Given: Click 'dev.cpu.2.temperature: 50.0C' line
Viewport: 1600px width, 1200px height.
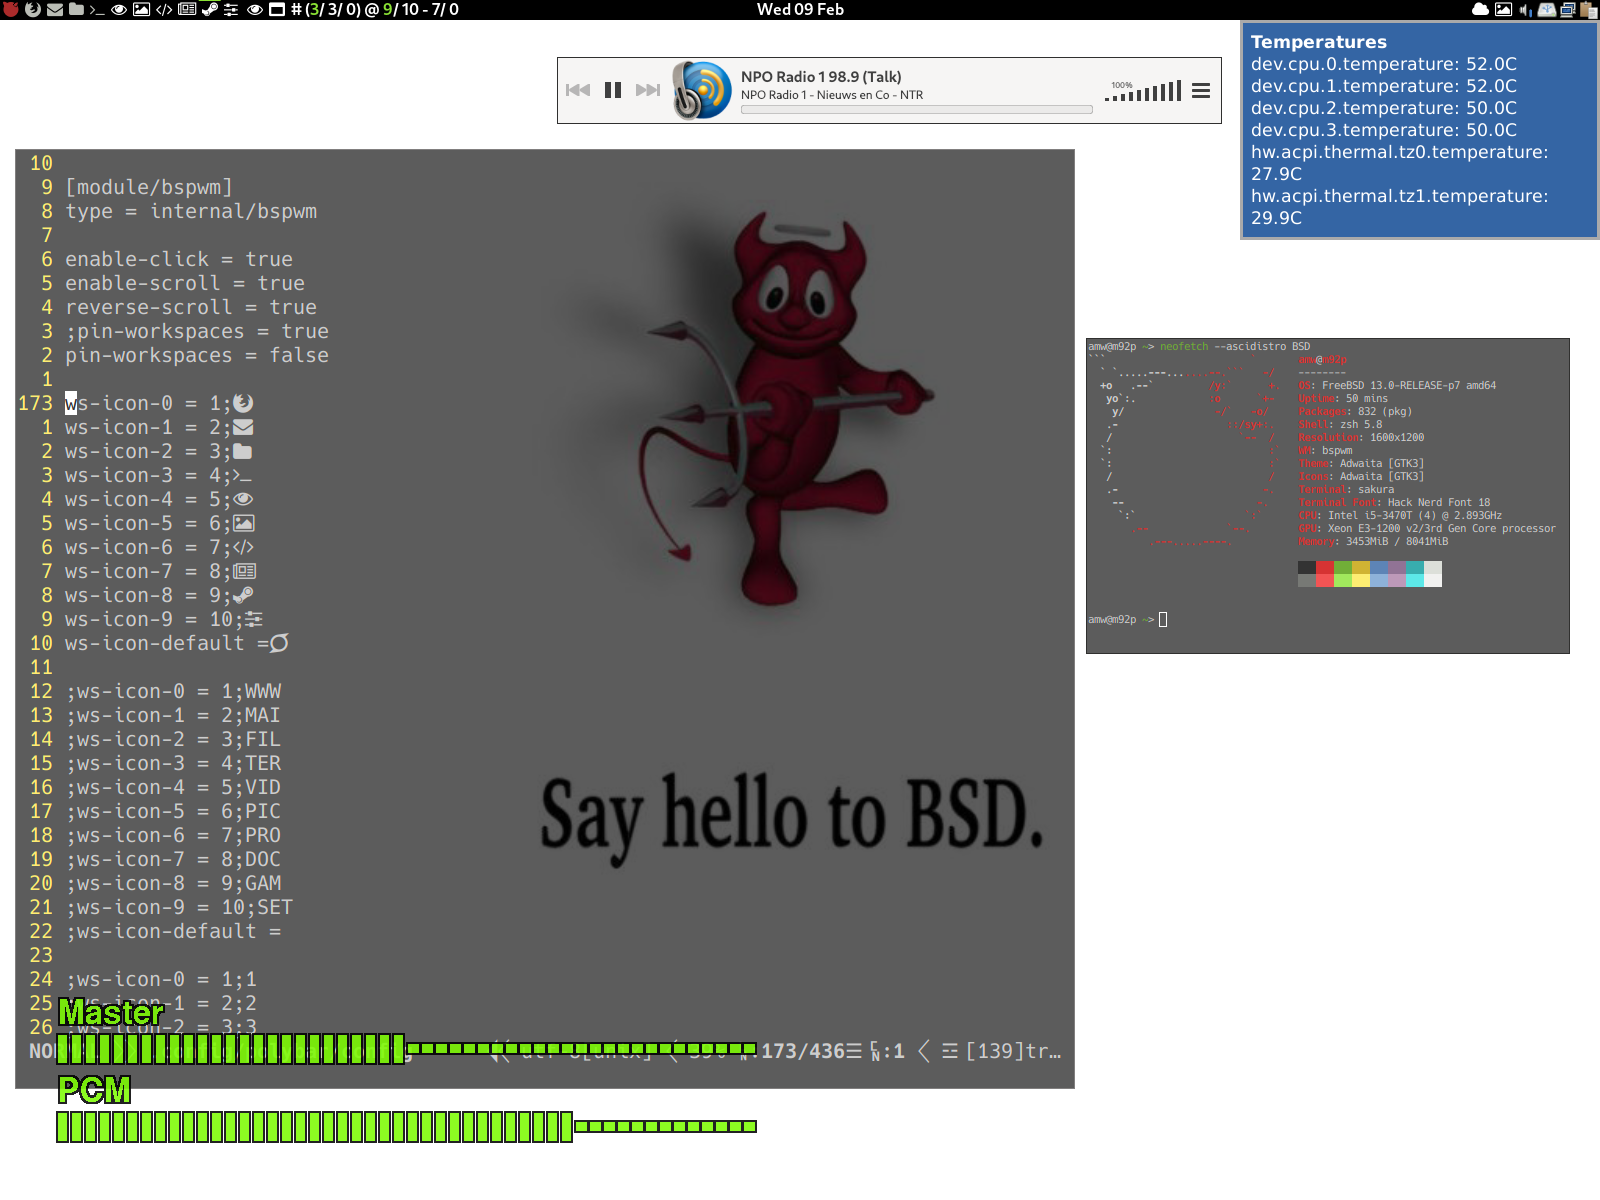Looking at the screenshot, I should pos(1384,107).
